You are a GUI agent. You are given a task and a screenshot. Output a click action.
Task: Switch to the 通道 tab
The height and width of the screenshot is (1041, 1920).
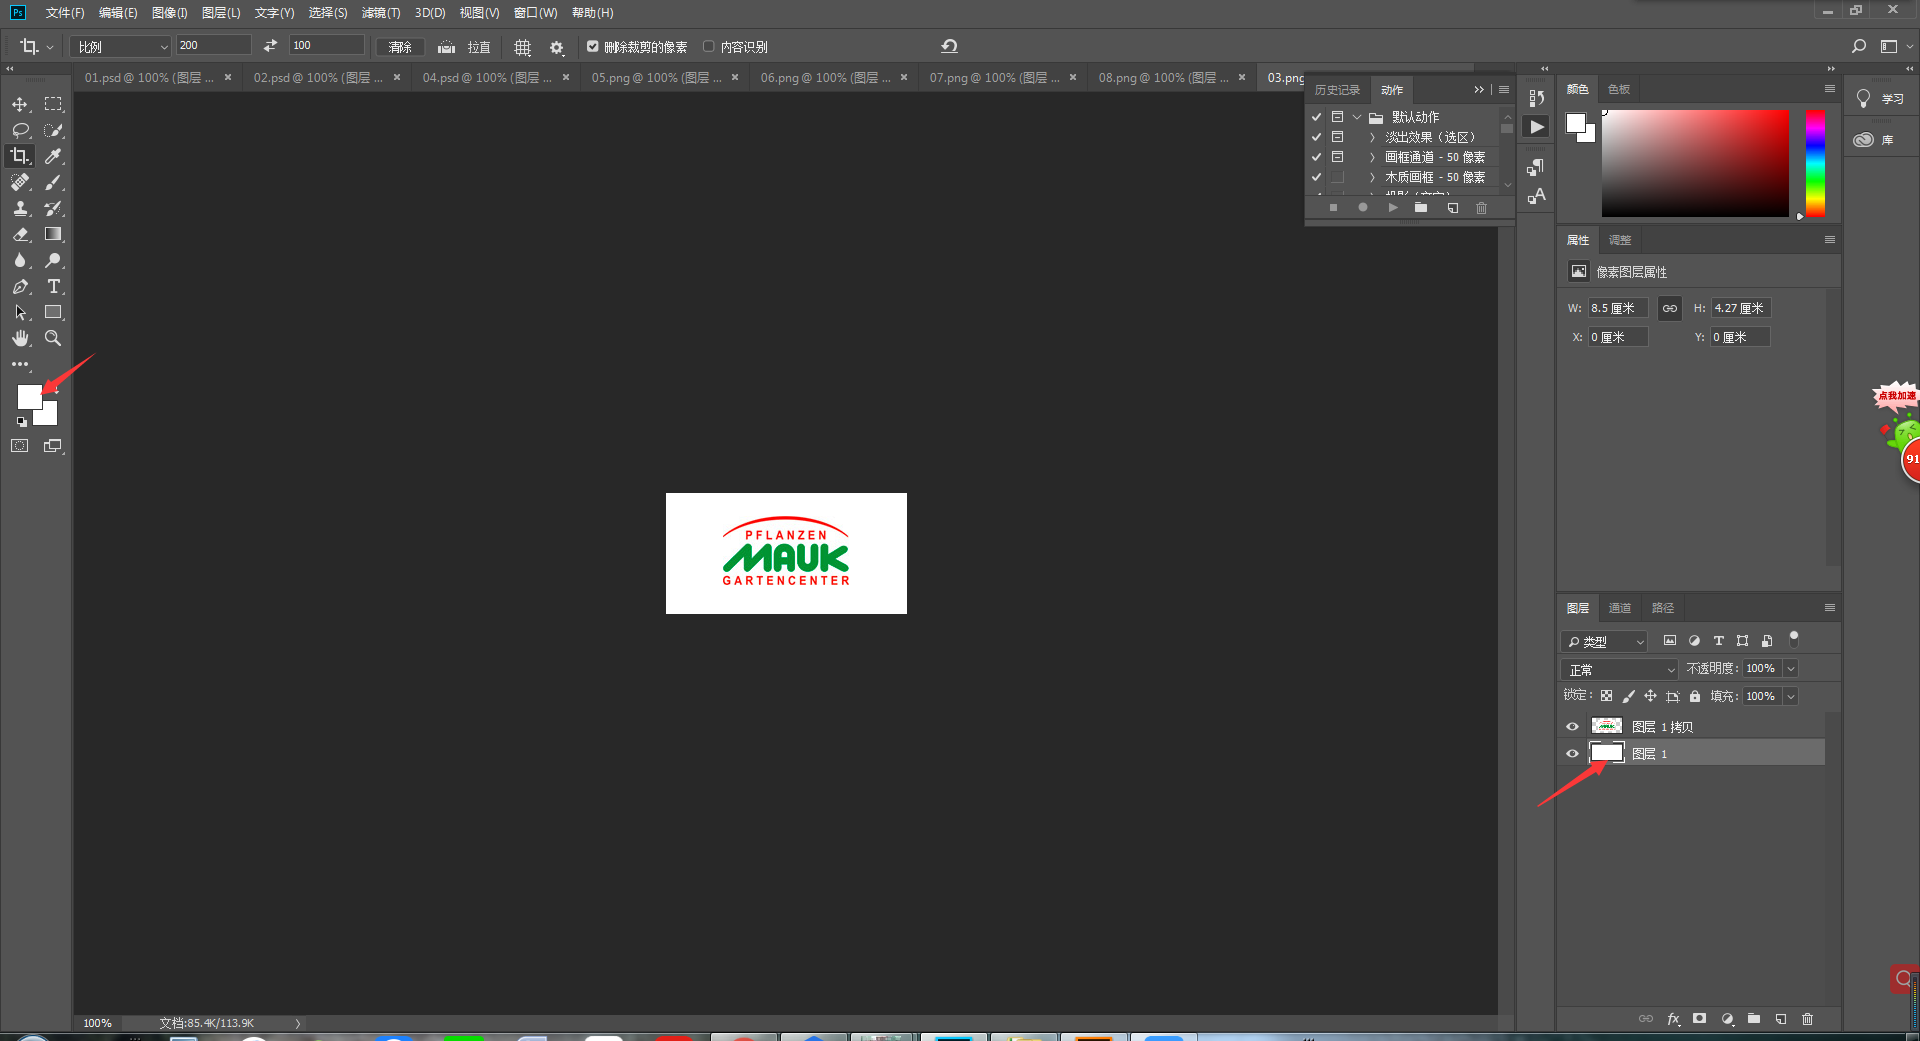pos(1620,608)
